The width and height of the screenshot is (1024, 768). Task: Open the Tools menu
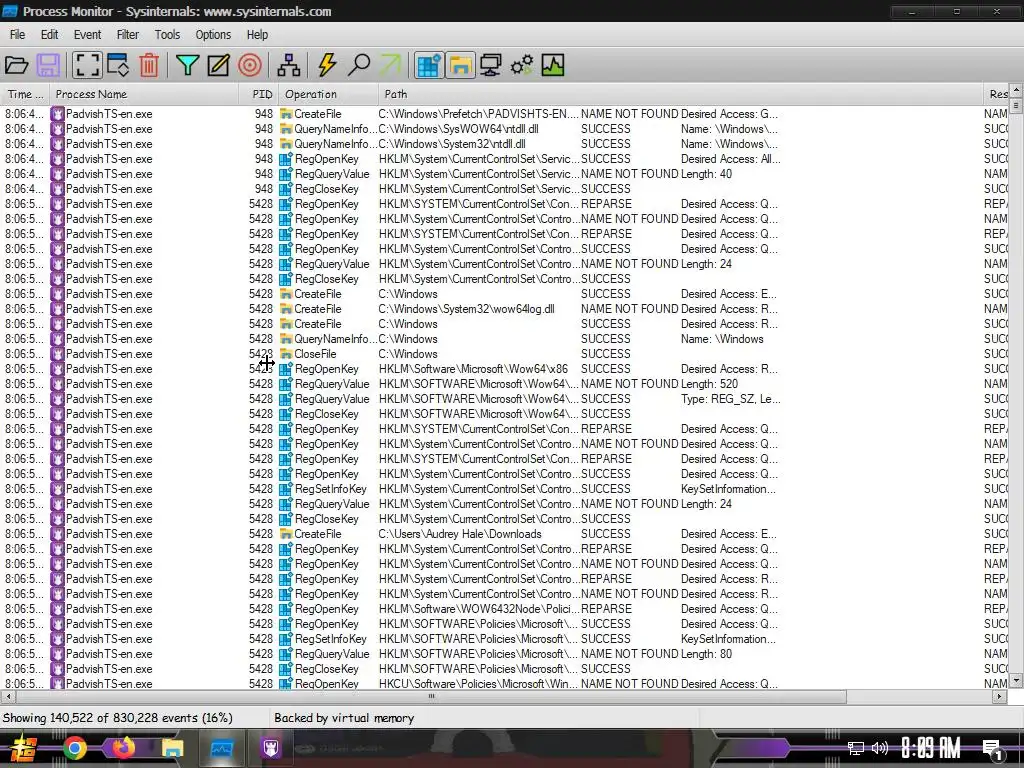click(x=167, y=35)
